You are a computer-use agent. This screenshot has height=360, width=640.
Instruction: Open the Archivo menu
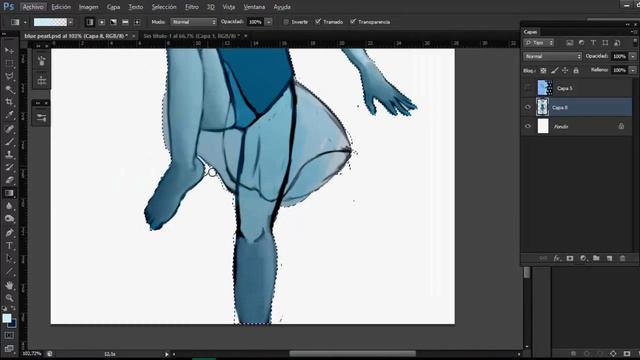pyautogui.click(x=33, y=7)
